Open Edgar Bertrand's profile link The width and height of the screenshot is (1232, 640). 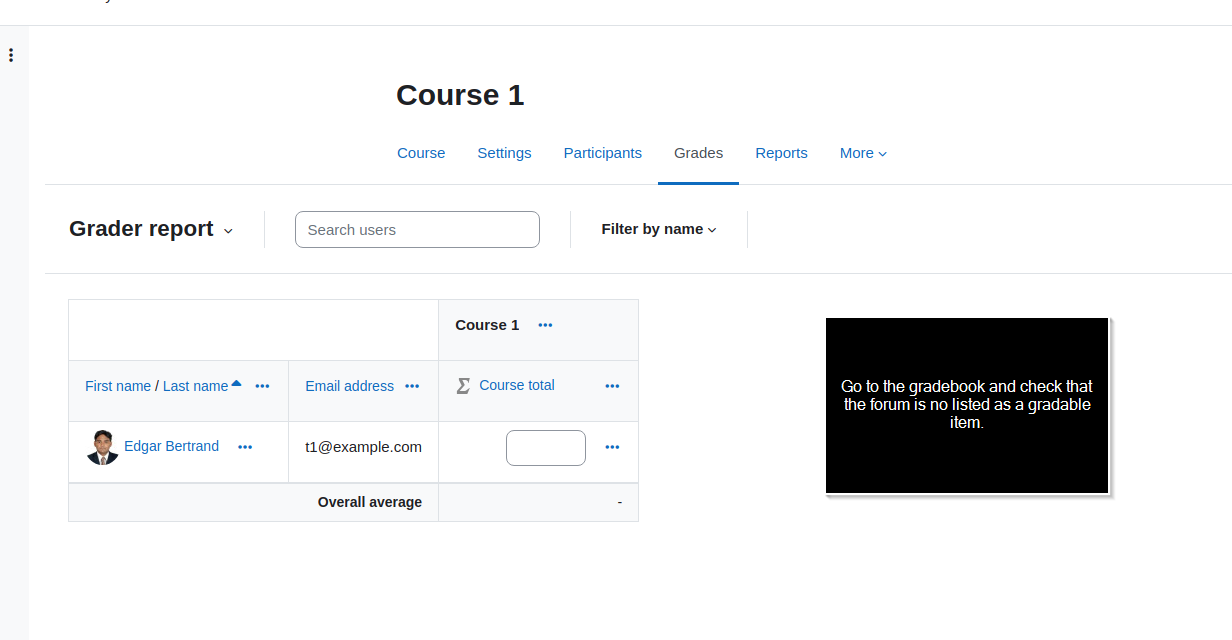click(x=171, y=446)
